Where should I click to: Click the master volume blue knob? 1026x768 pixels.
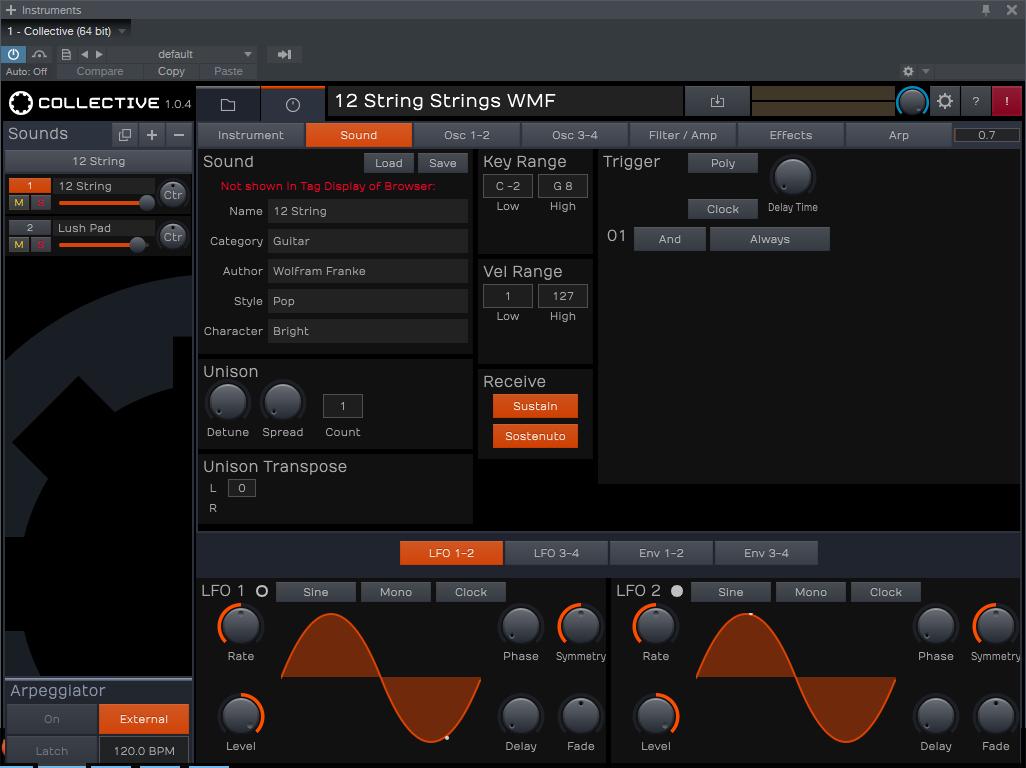pyautogui.click(x=911, y=101)
